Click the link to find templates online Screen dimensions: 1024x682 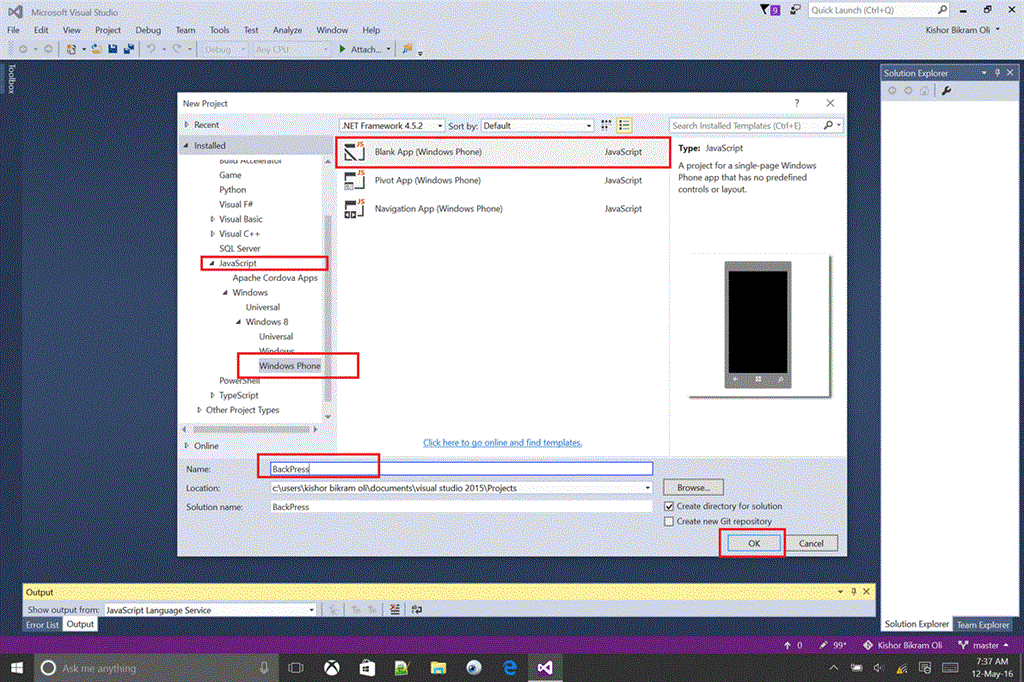[x=502, y=442]
